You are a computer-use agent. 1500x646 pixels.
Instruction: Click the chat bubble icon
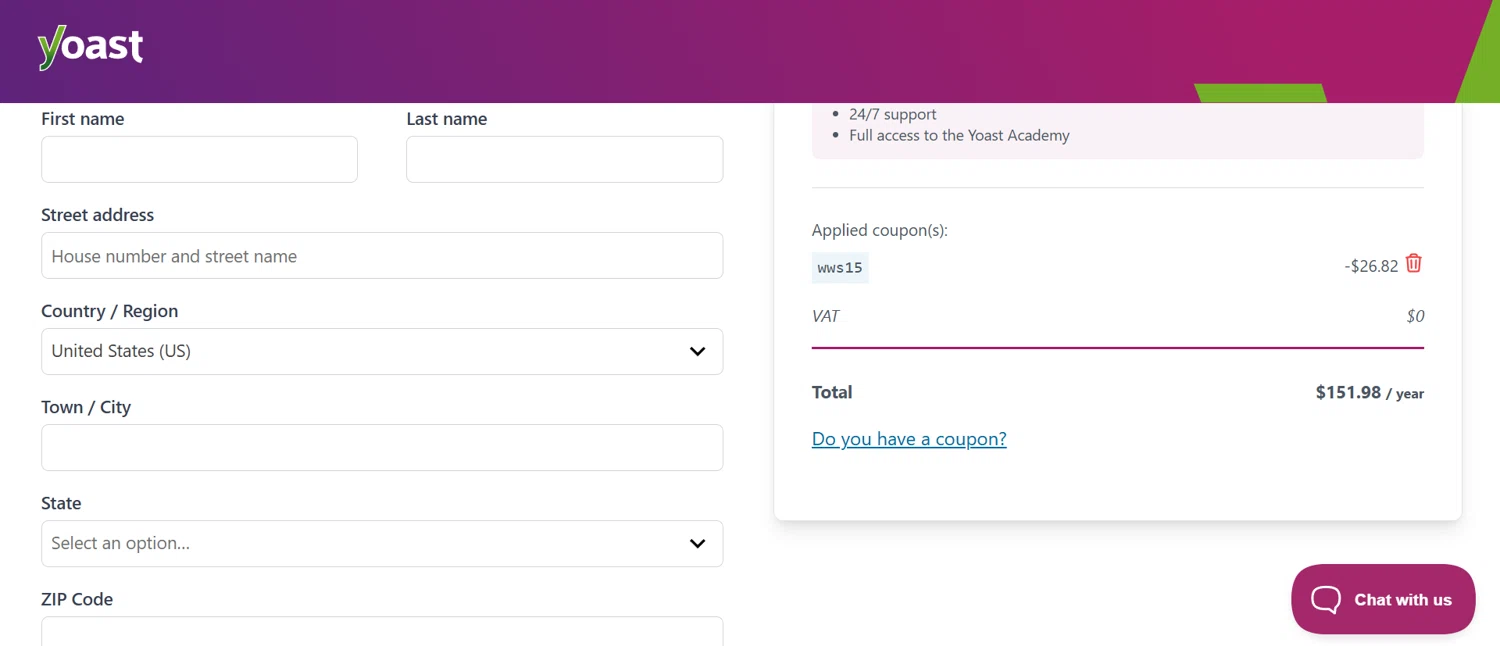point(1326,600)
